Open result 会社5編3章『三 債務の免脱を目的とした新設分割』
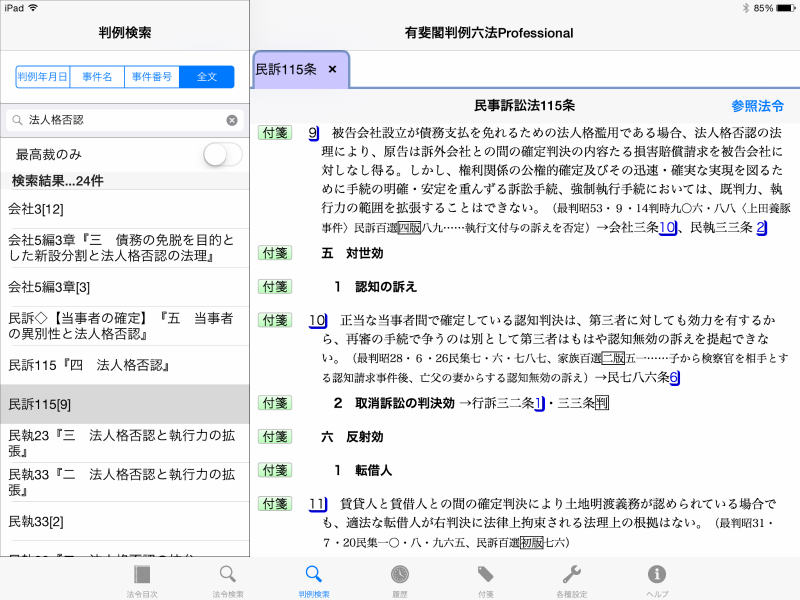Image resolution: width=800 pixels, height=600 pixels. pyautogui.click(x=124, y=247)
